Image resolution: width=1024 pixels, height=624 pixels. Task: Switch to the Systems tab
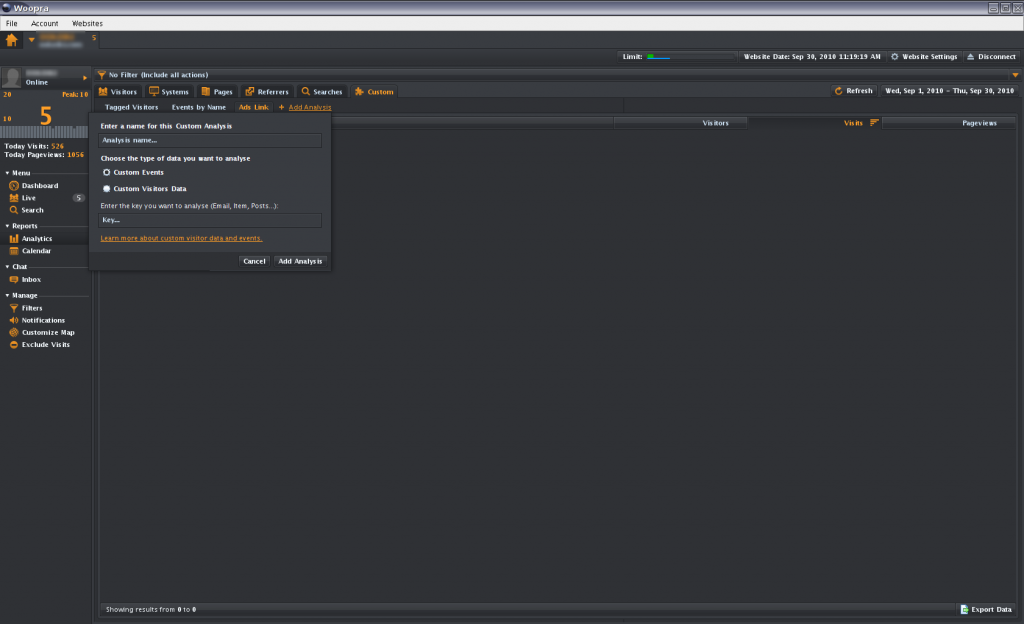pyautogui.click(x=168, y=91)
